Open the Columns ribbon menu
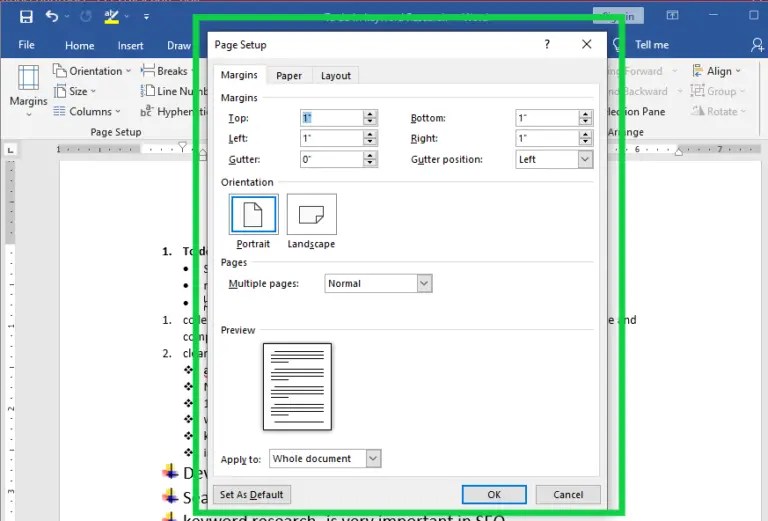 tap(87, 111)
